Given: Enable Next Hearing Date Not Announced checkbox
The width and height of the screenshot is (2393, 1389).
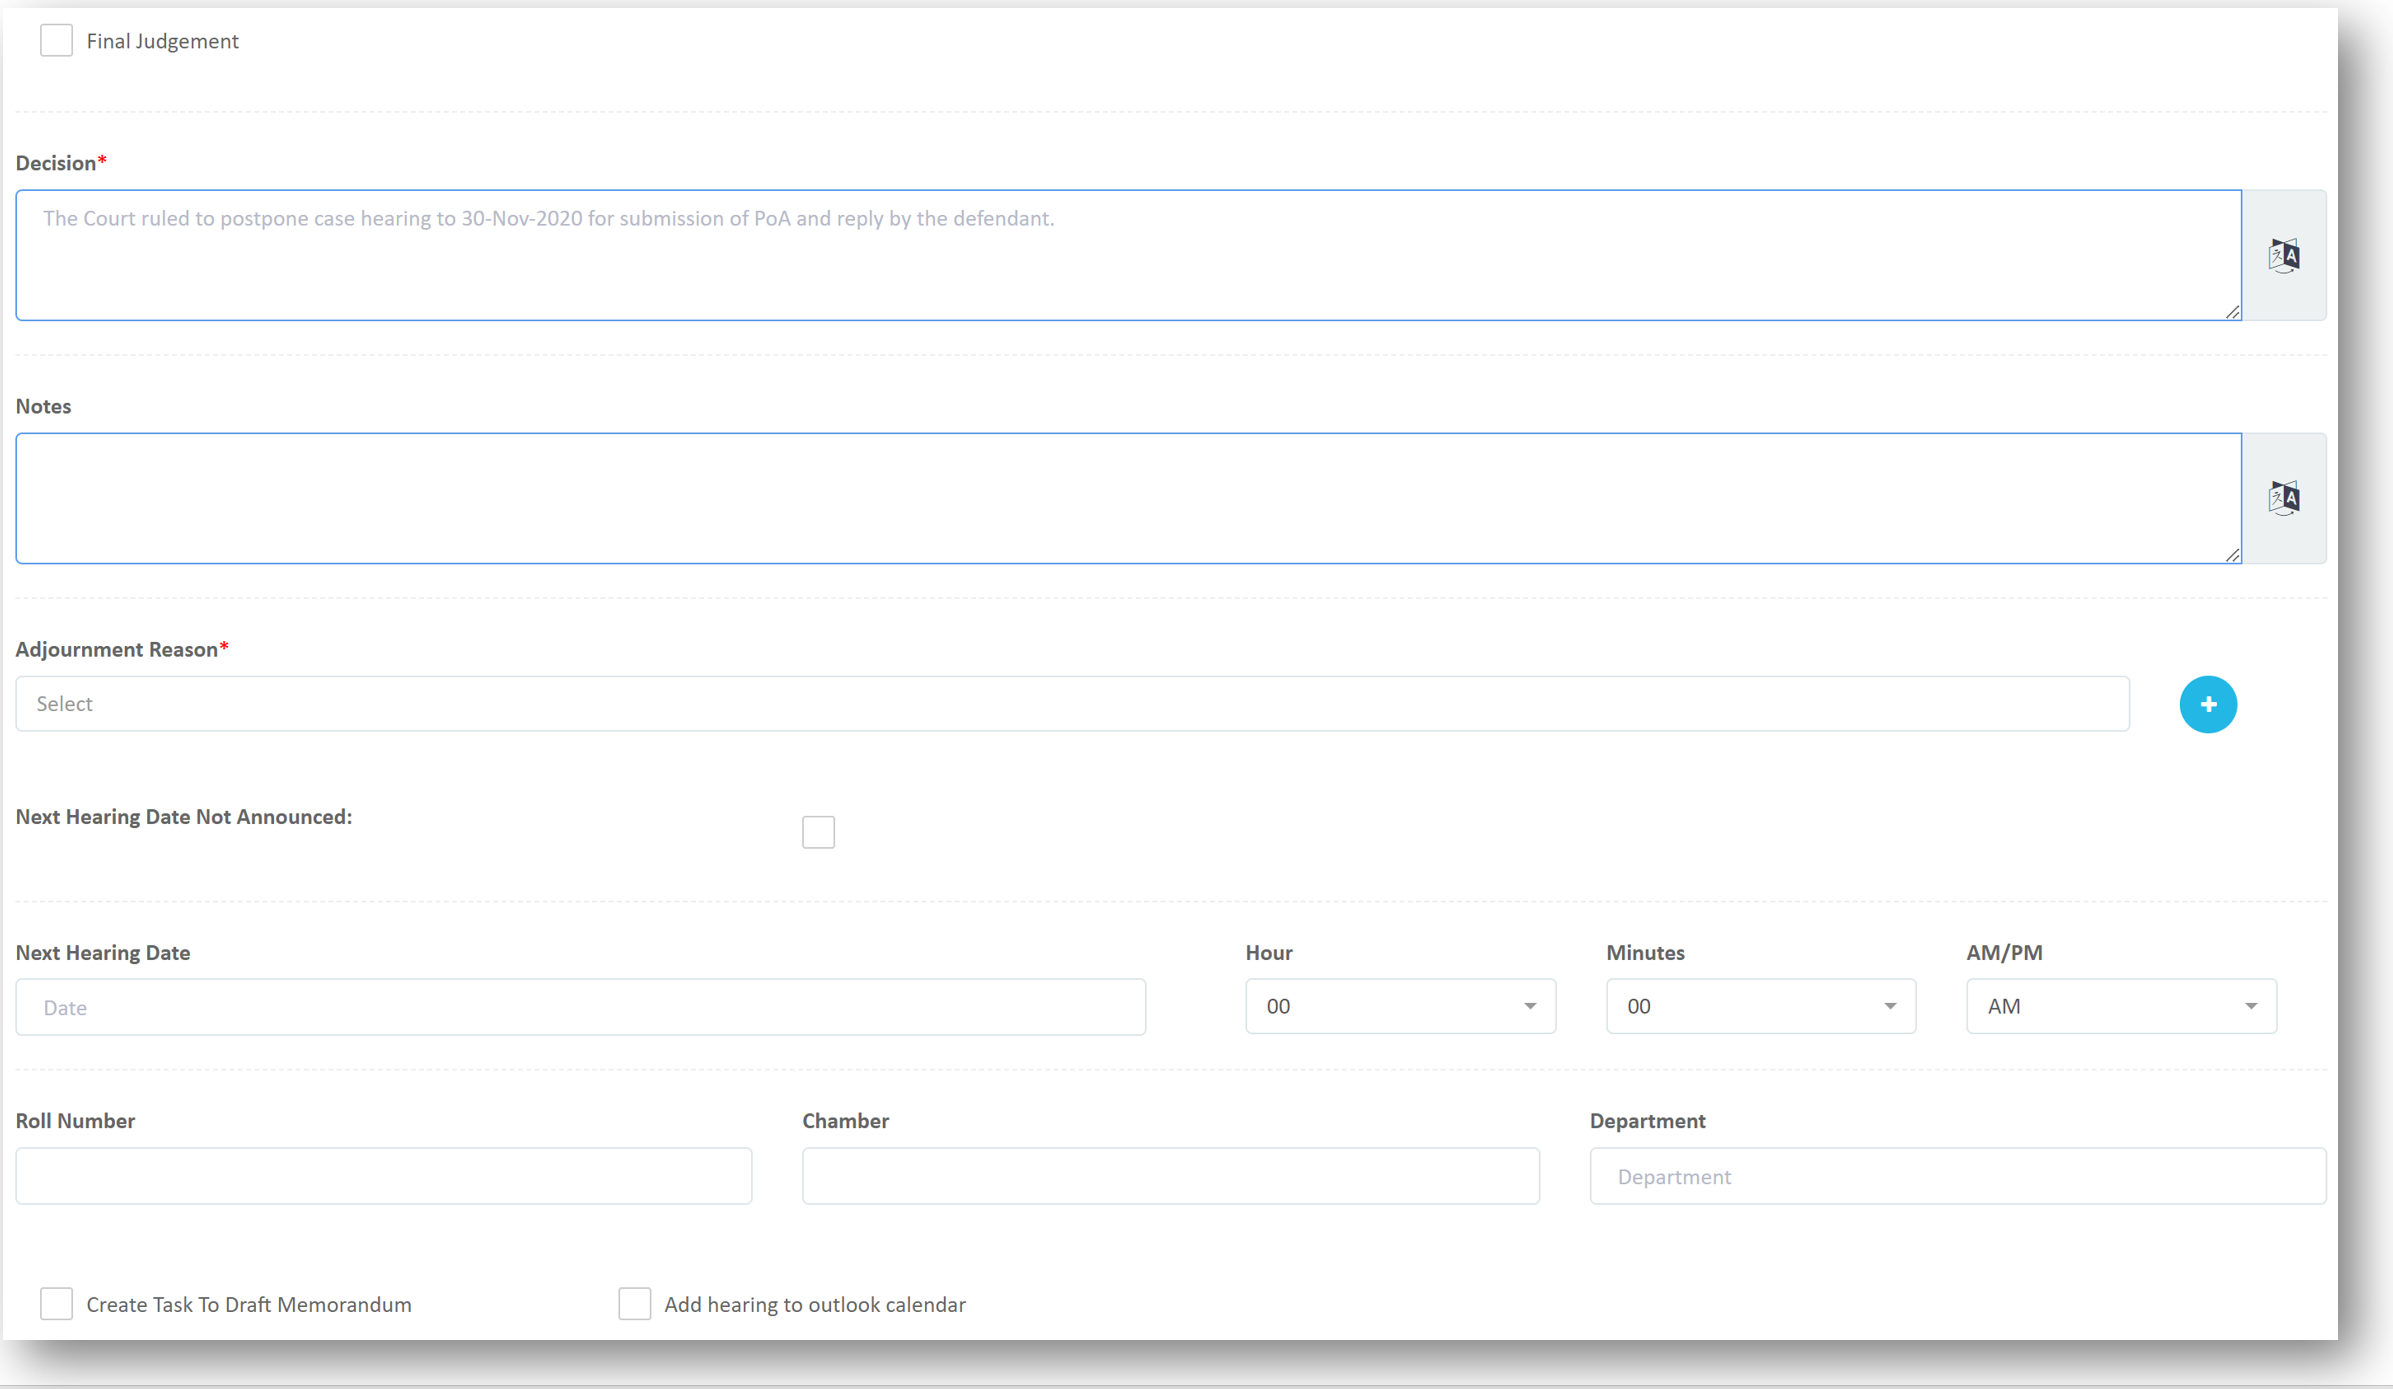Looking at the screenshot, I should point(818,832).
